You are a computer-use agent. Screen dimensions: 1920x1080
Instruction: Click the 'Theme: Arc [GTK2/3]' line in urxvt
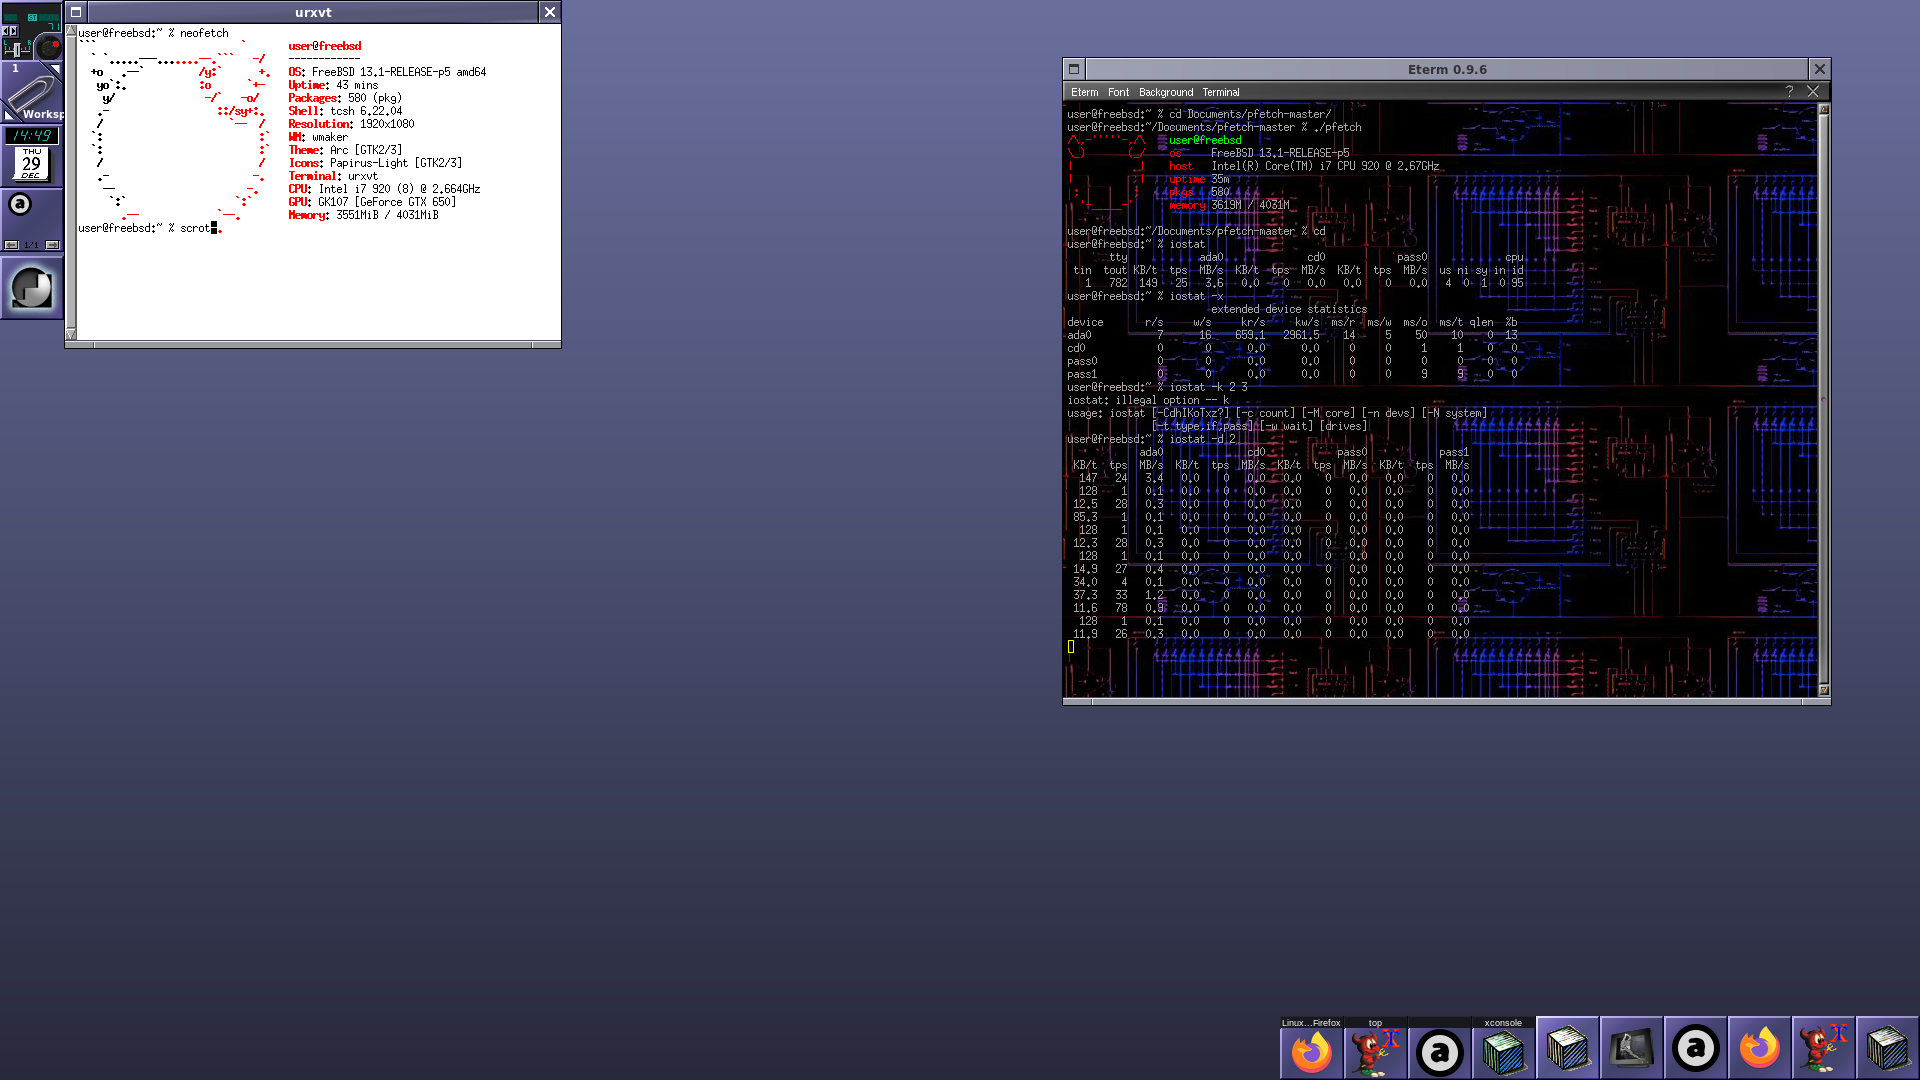[345, 150]
